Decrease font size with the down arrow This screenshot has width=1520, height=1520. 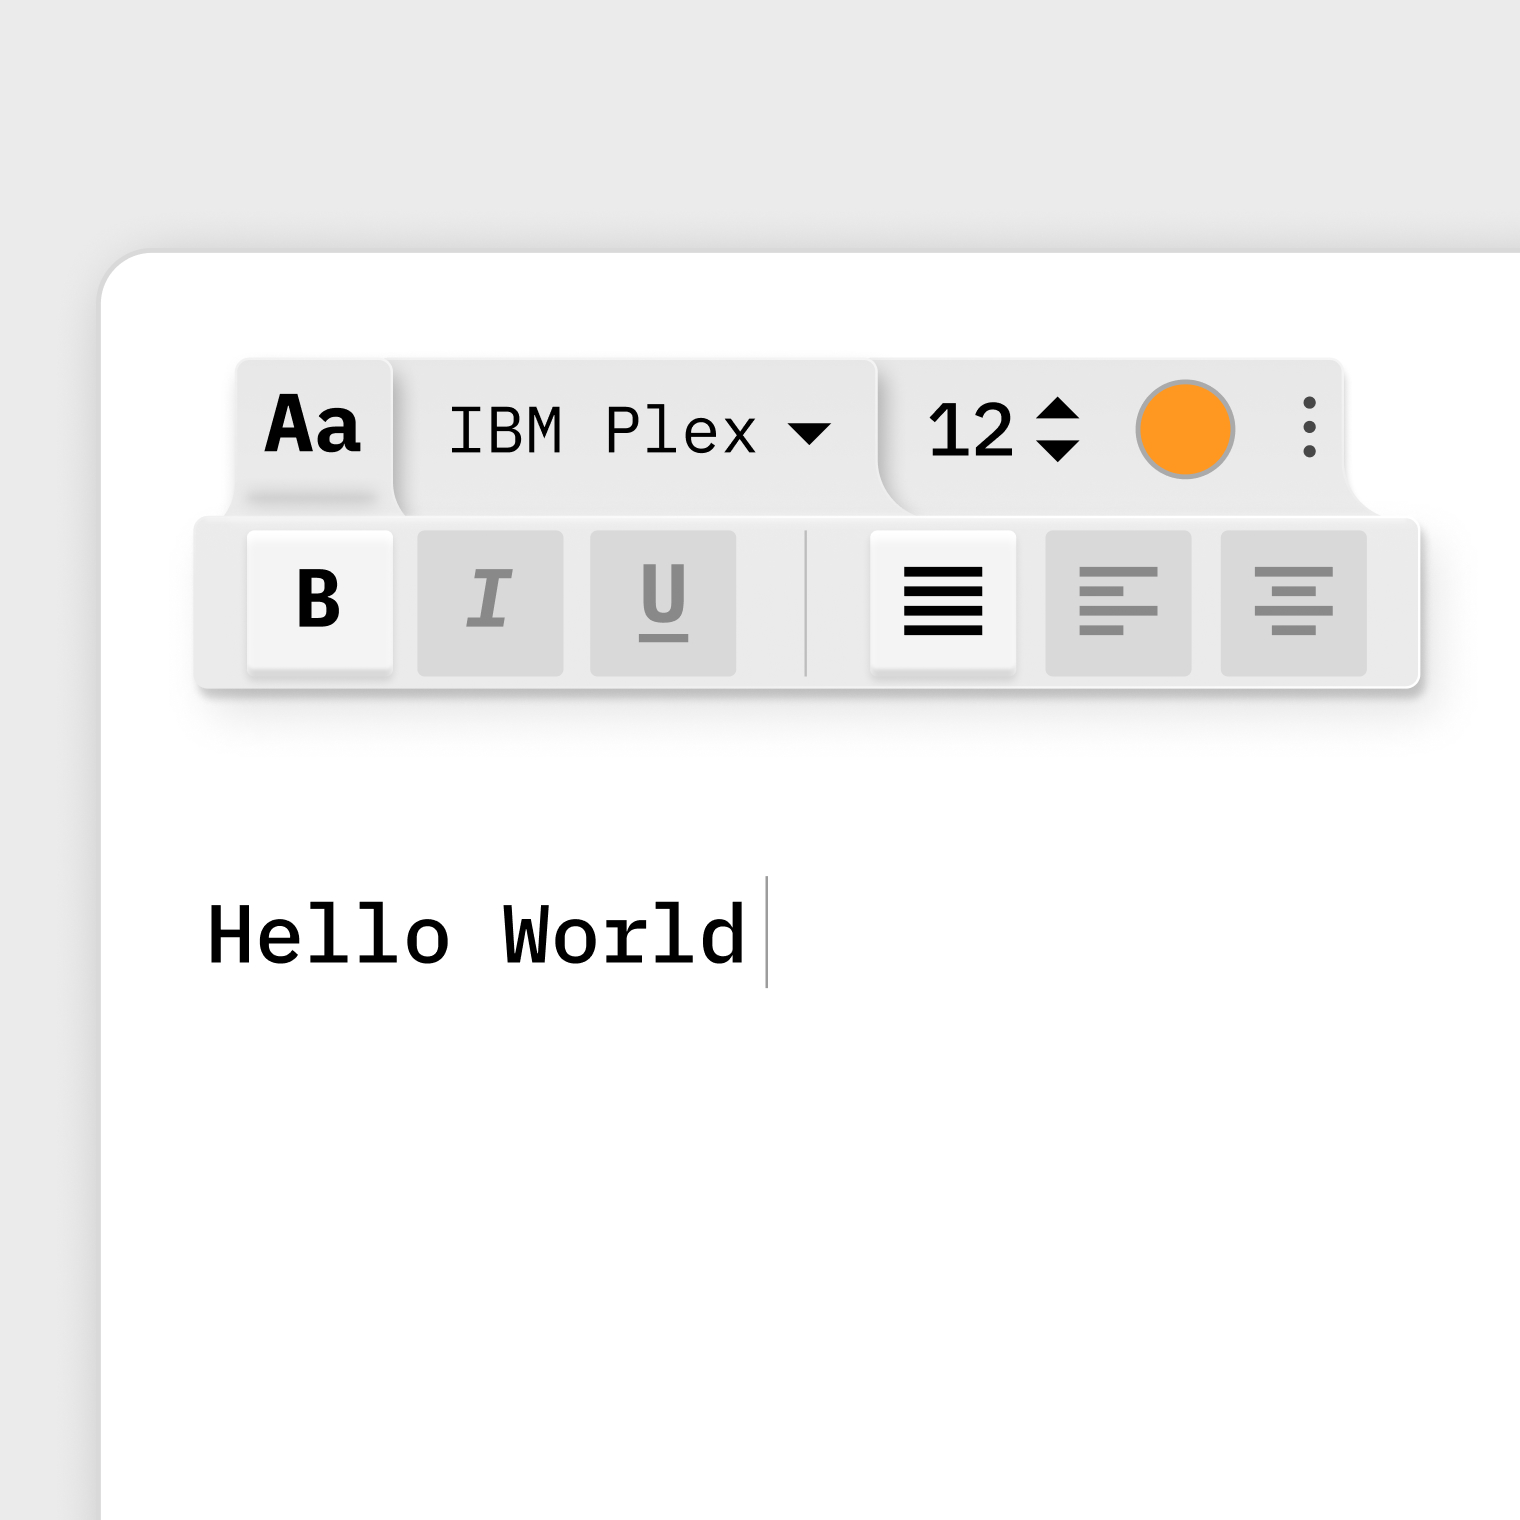pos(1057,451)
